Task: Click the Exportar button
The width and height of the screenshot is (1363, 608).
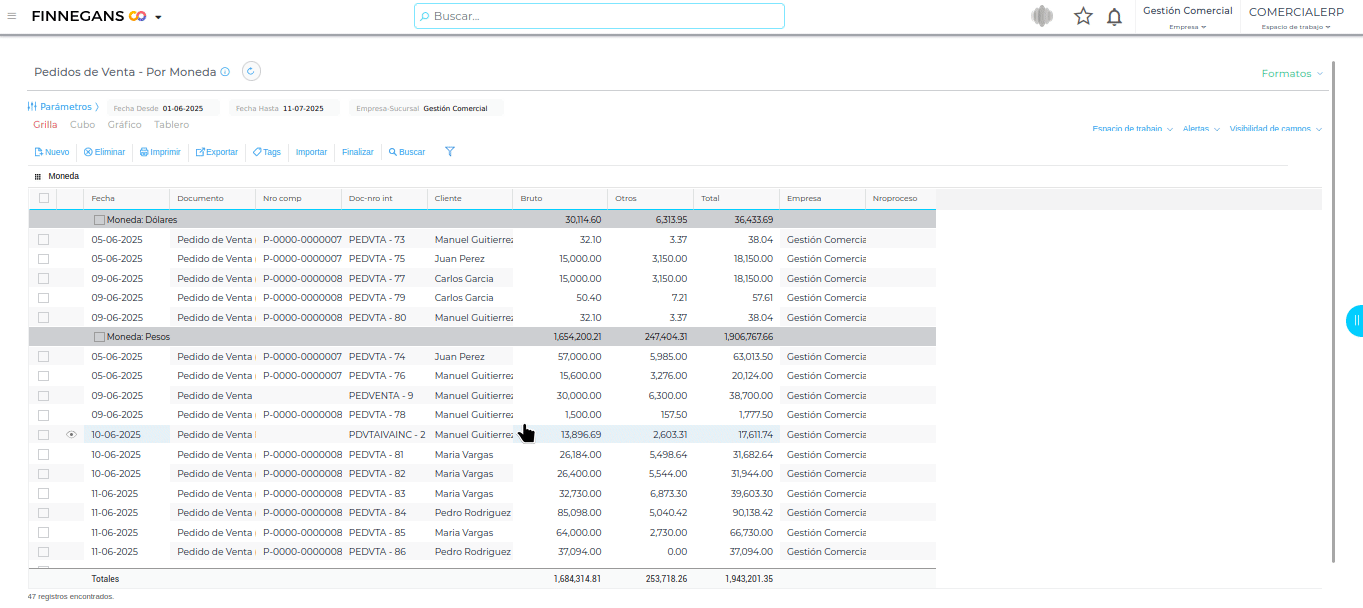Action: coord(217,152)
